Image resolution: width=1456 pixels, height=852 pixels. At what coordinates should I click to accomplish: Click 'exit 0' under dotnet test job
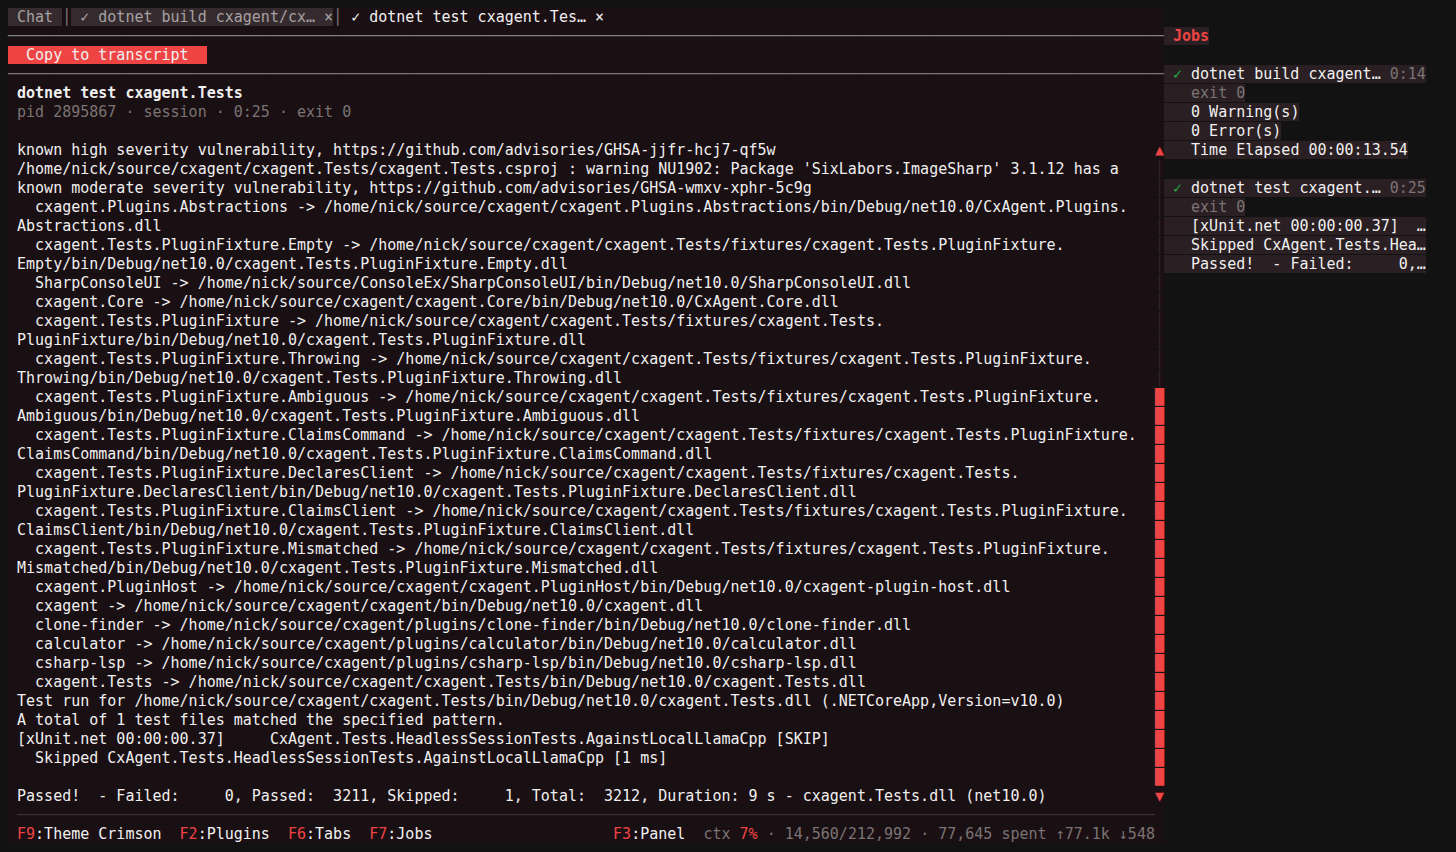1218,207
